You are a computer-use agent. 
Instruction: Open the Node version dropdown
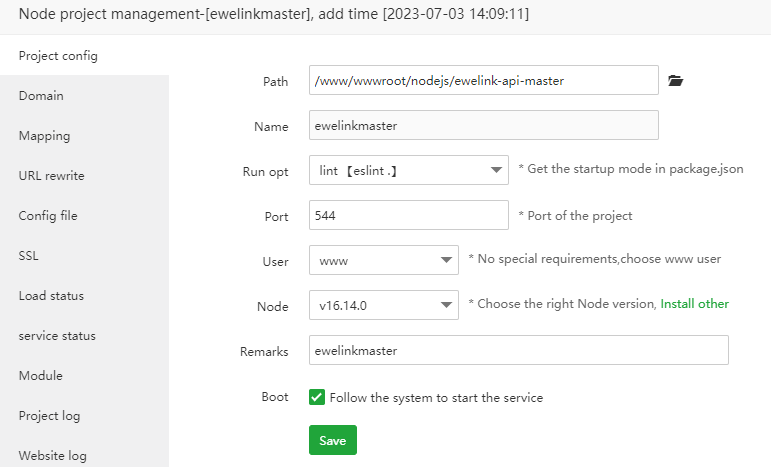pos(384,305)
